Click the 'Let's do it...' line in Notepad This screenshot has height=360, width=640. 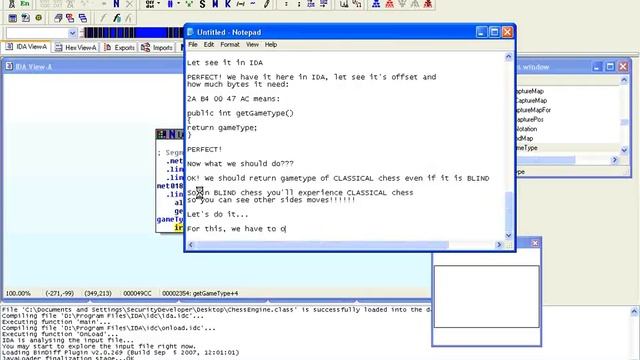click(217, 214)
